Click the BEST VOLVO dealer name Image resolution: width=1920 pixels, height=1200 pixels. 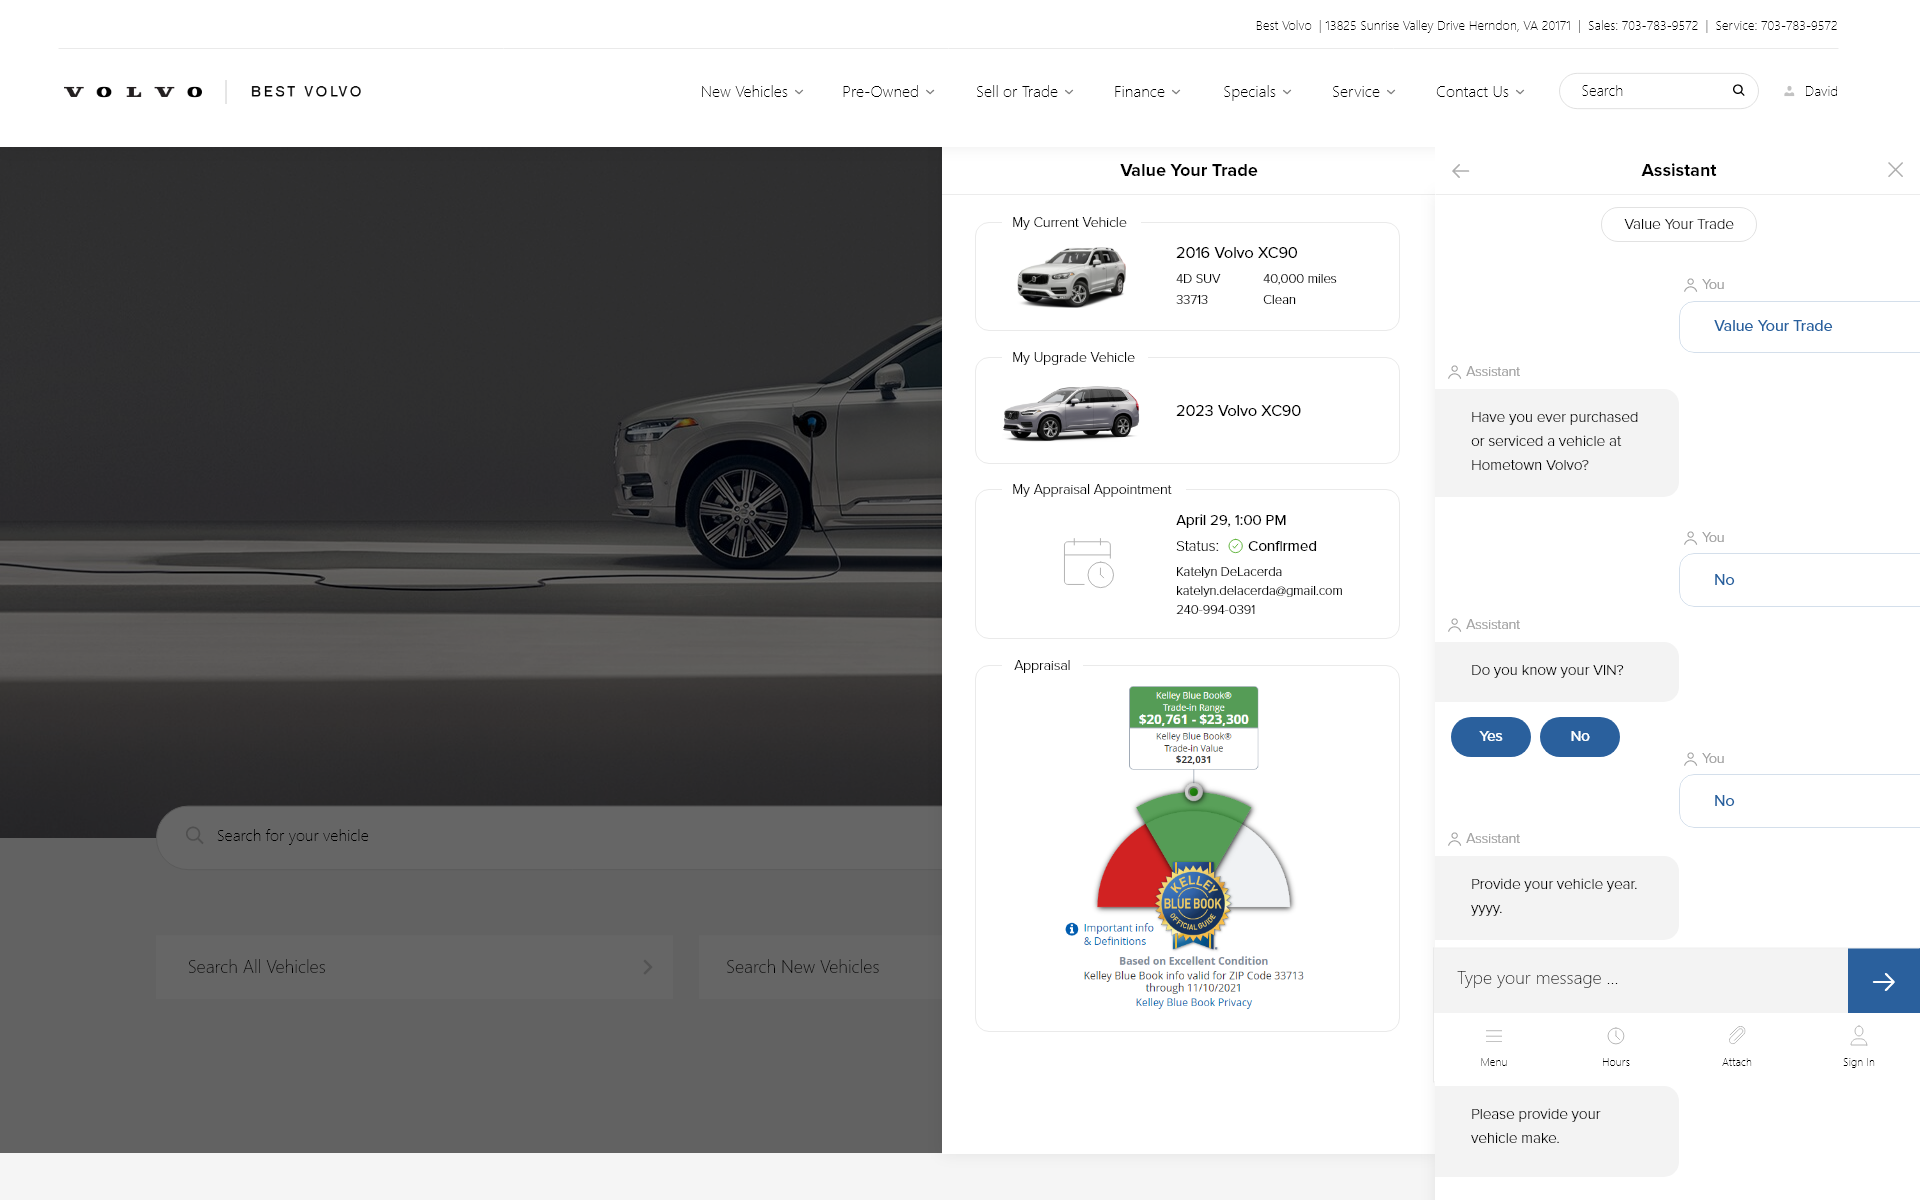306,92
